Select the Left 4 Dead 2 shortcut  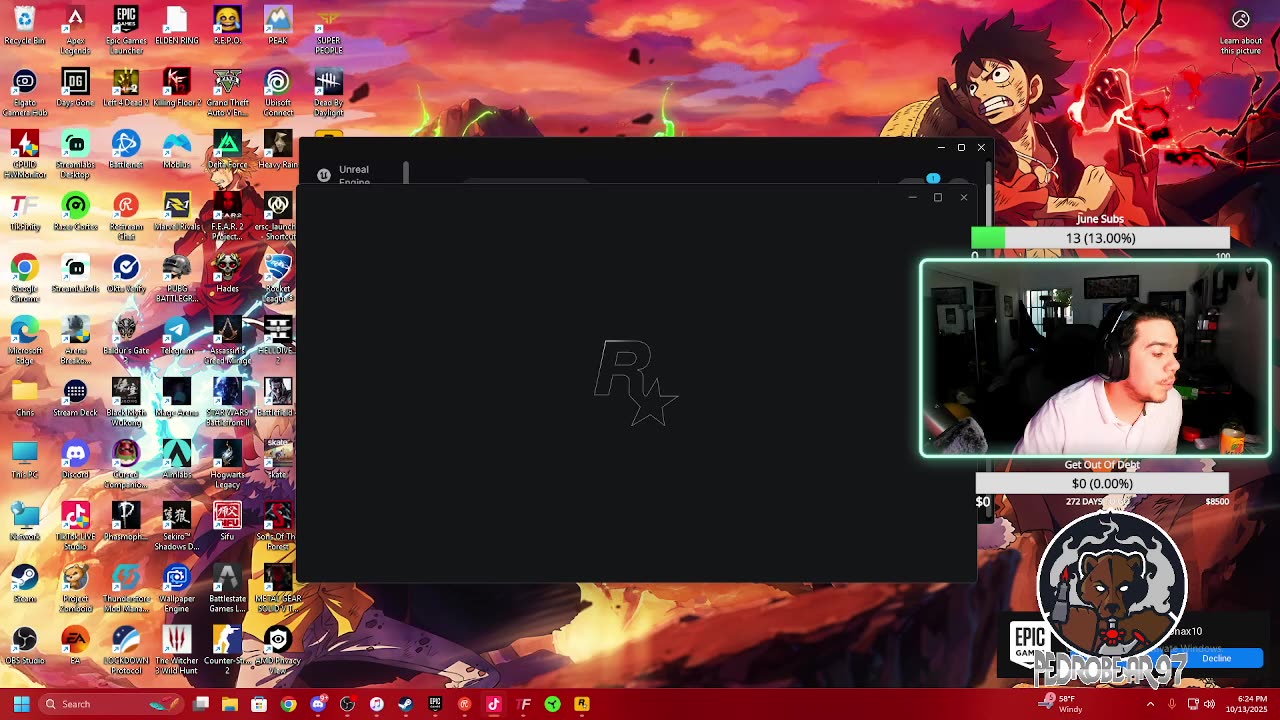[x=126, y=88]
